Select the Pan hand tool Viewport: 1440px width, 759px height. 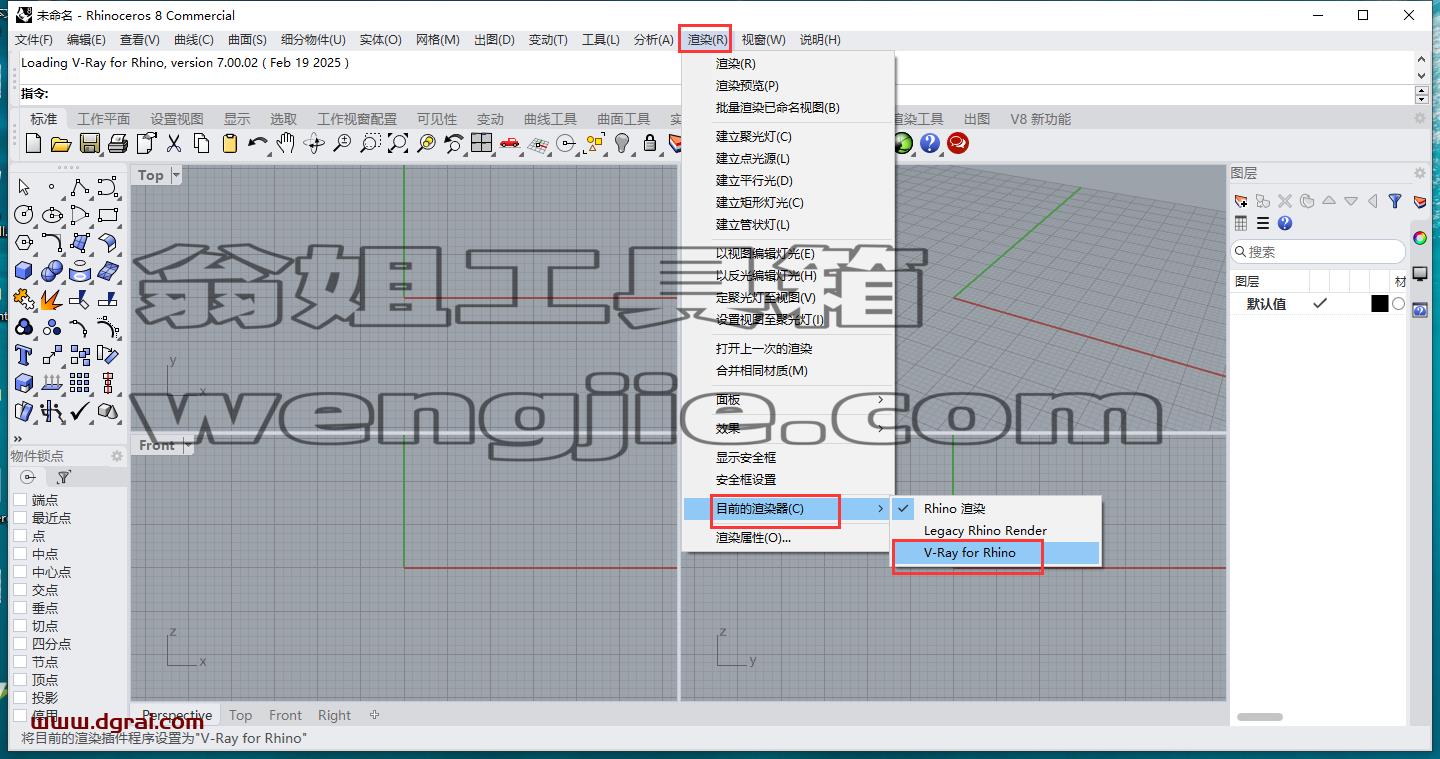286,143
